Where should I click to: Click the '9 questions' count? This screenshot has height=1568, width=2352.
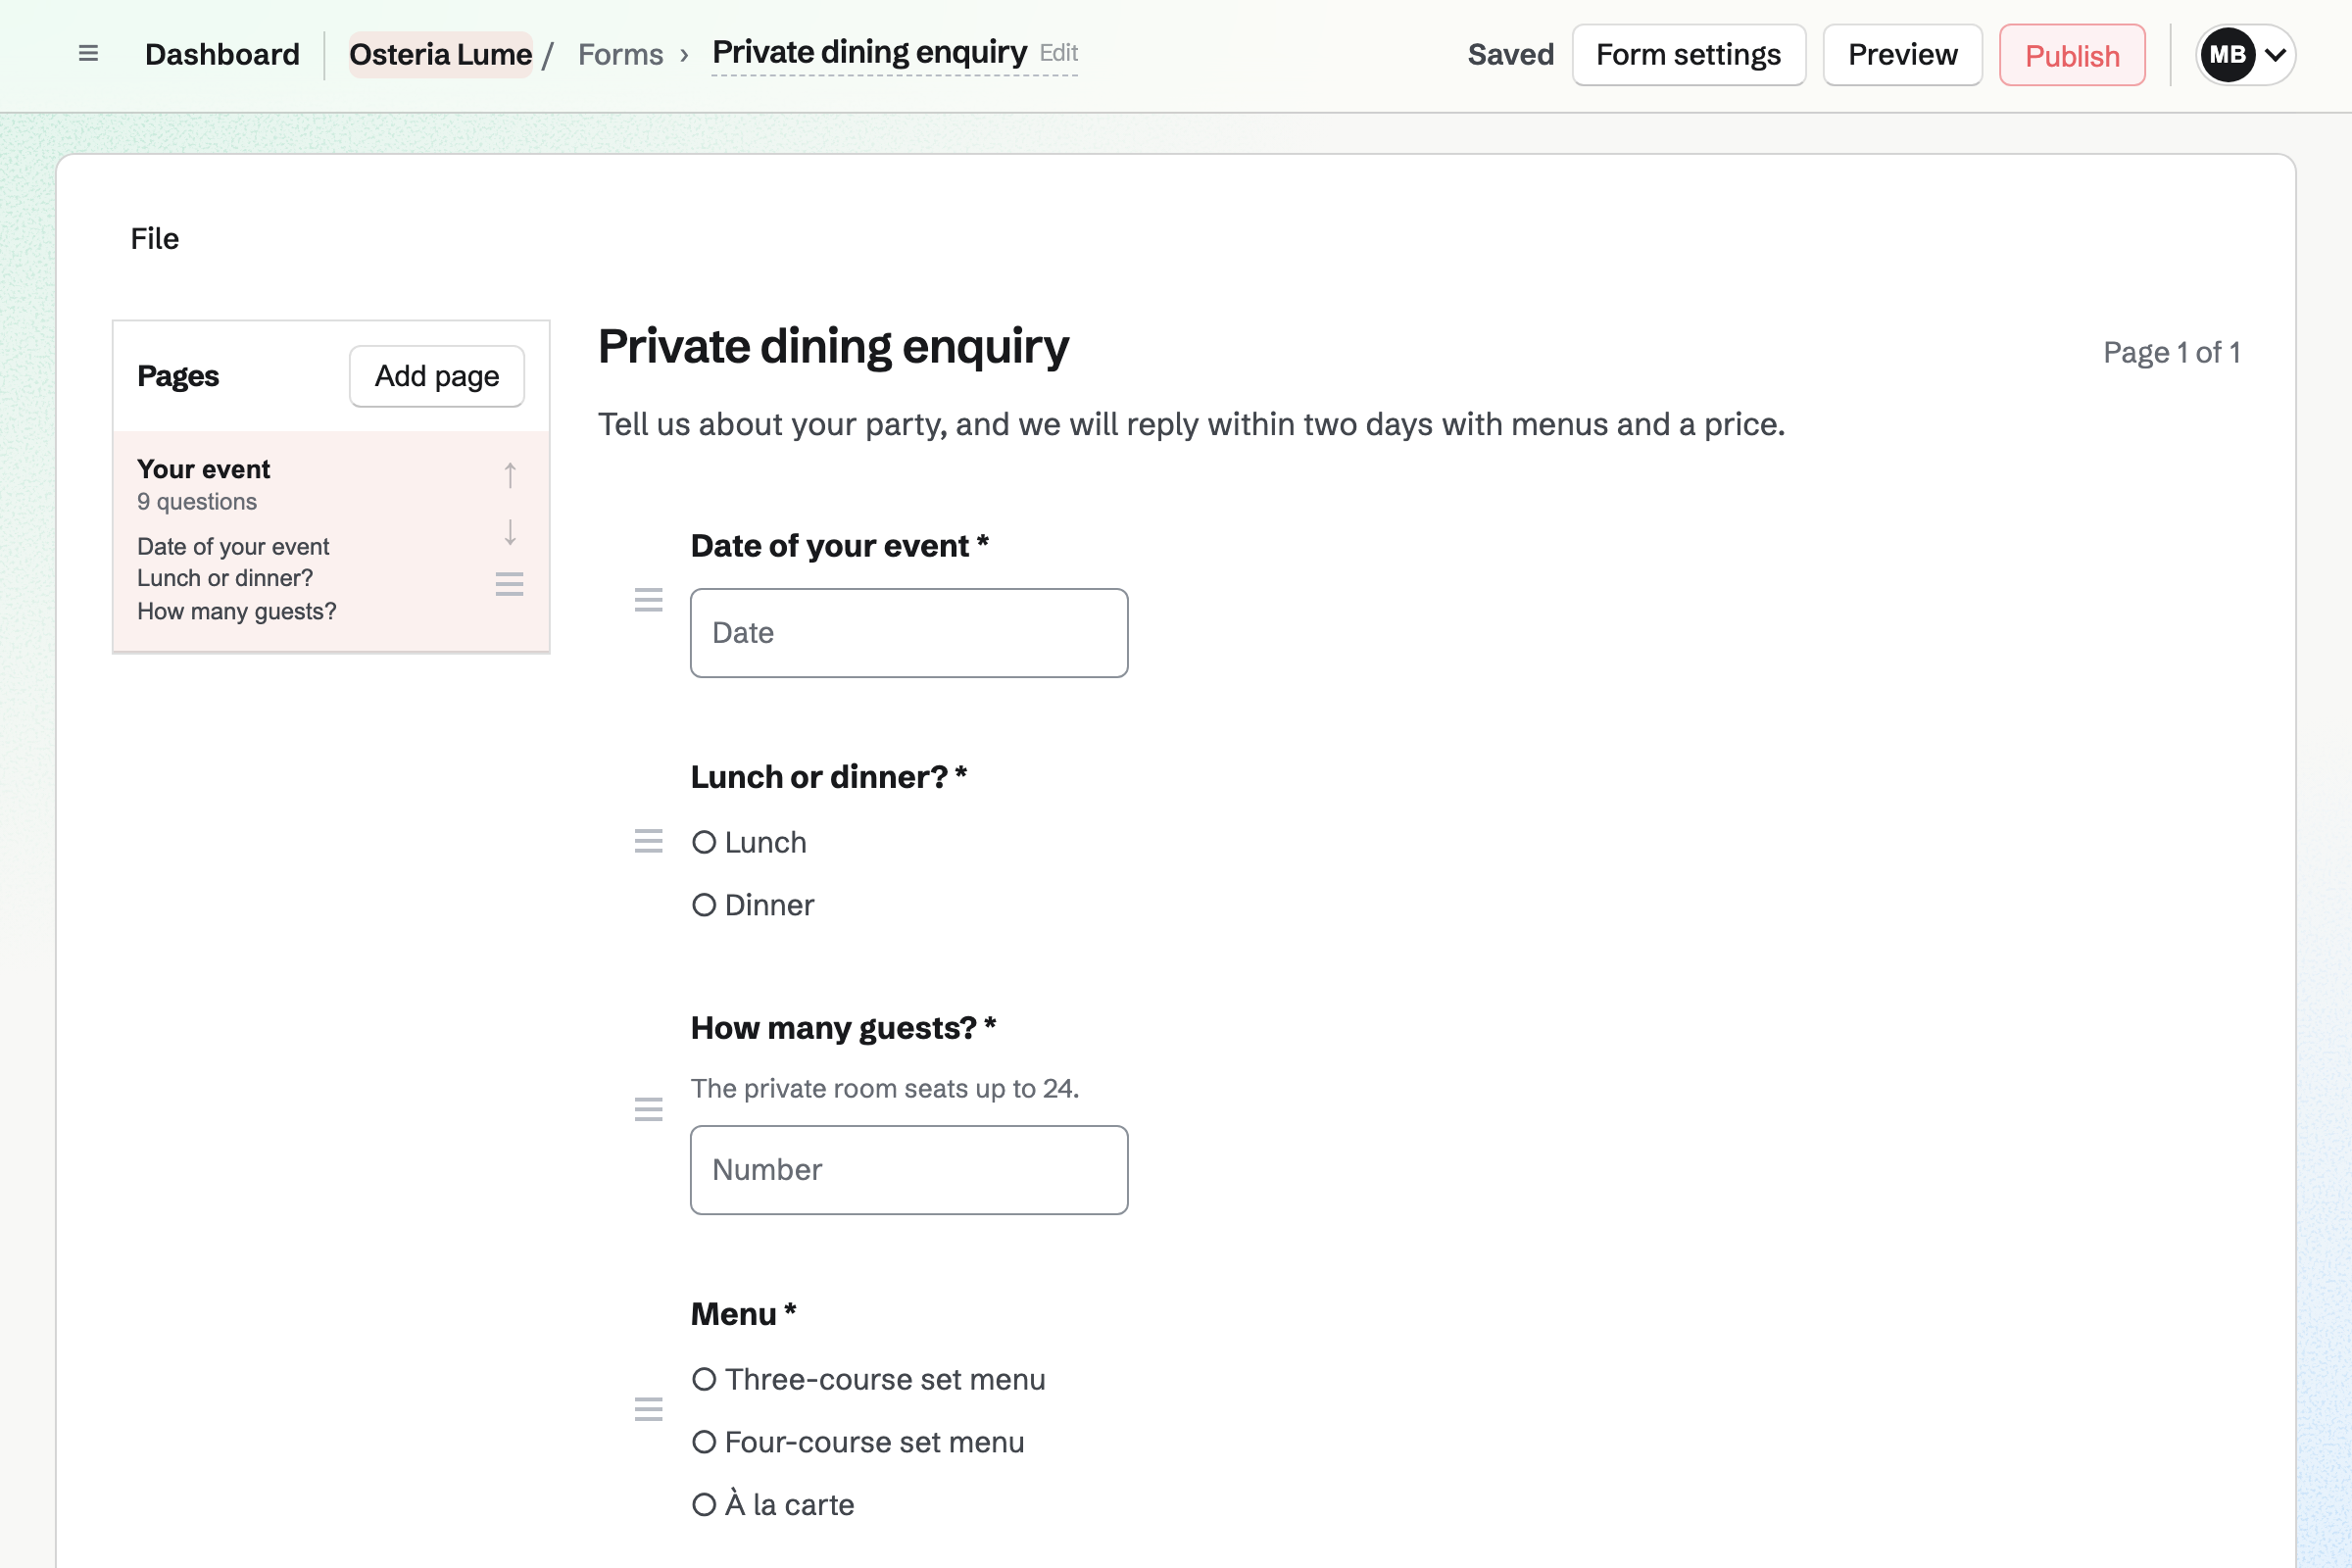click(197, 502)
